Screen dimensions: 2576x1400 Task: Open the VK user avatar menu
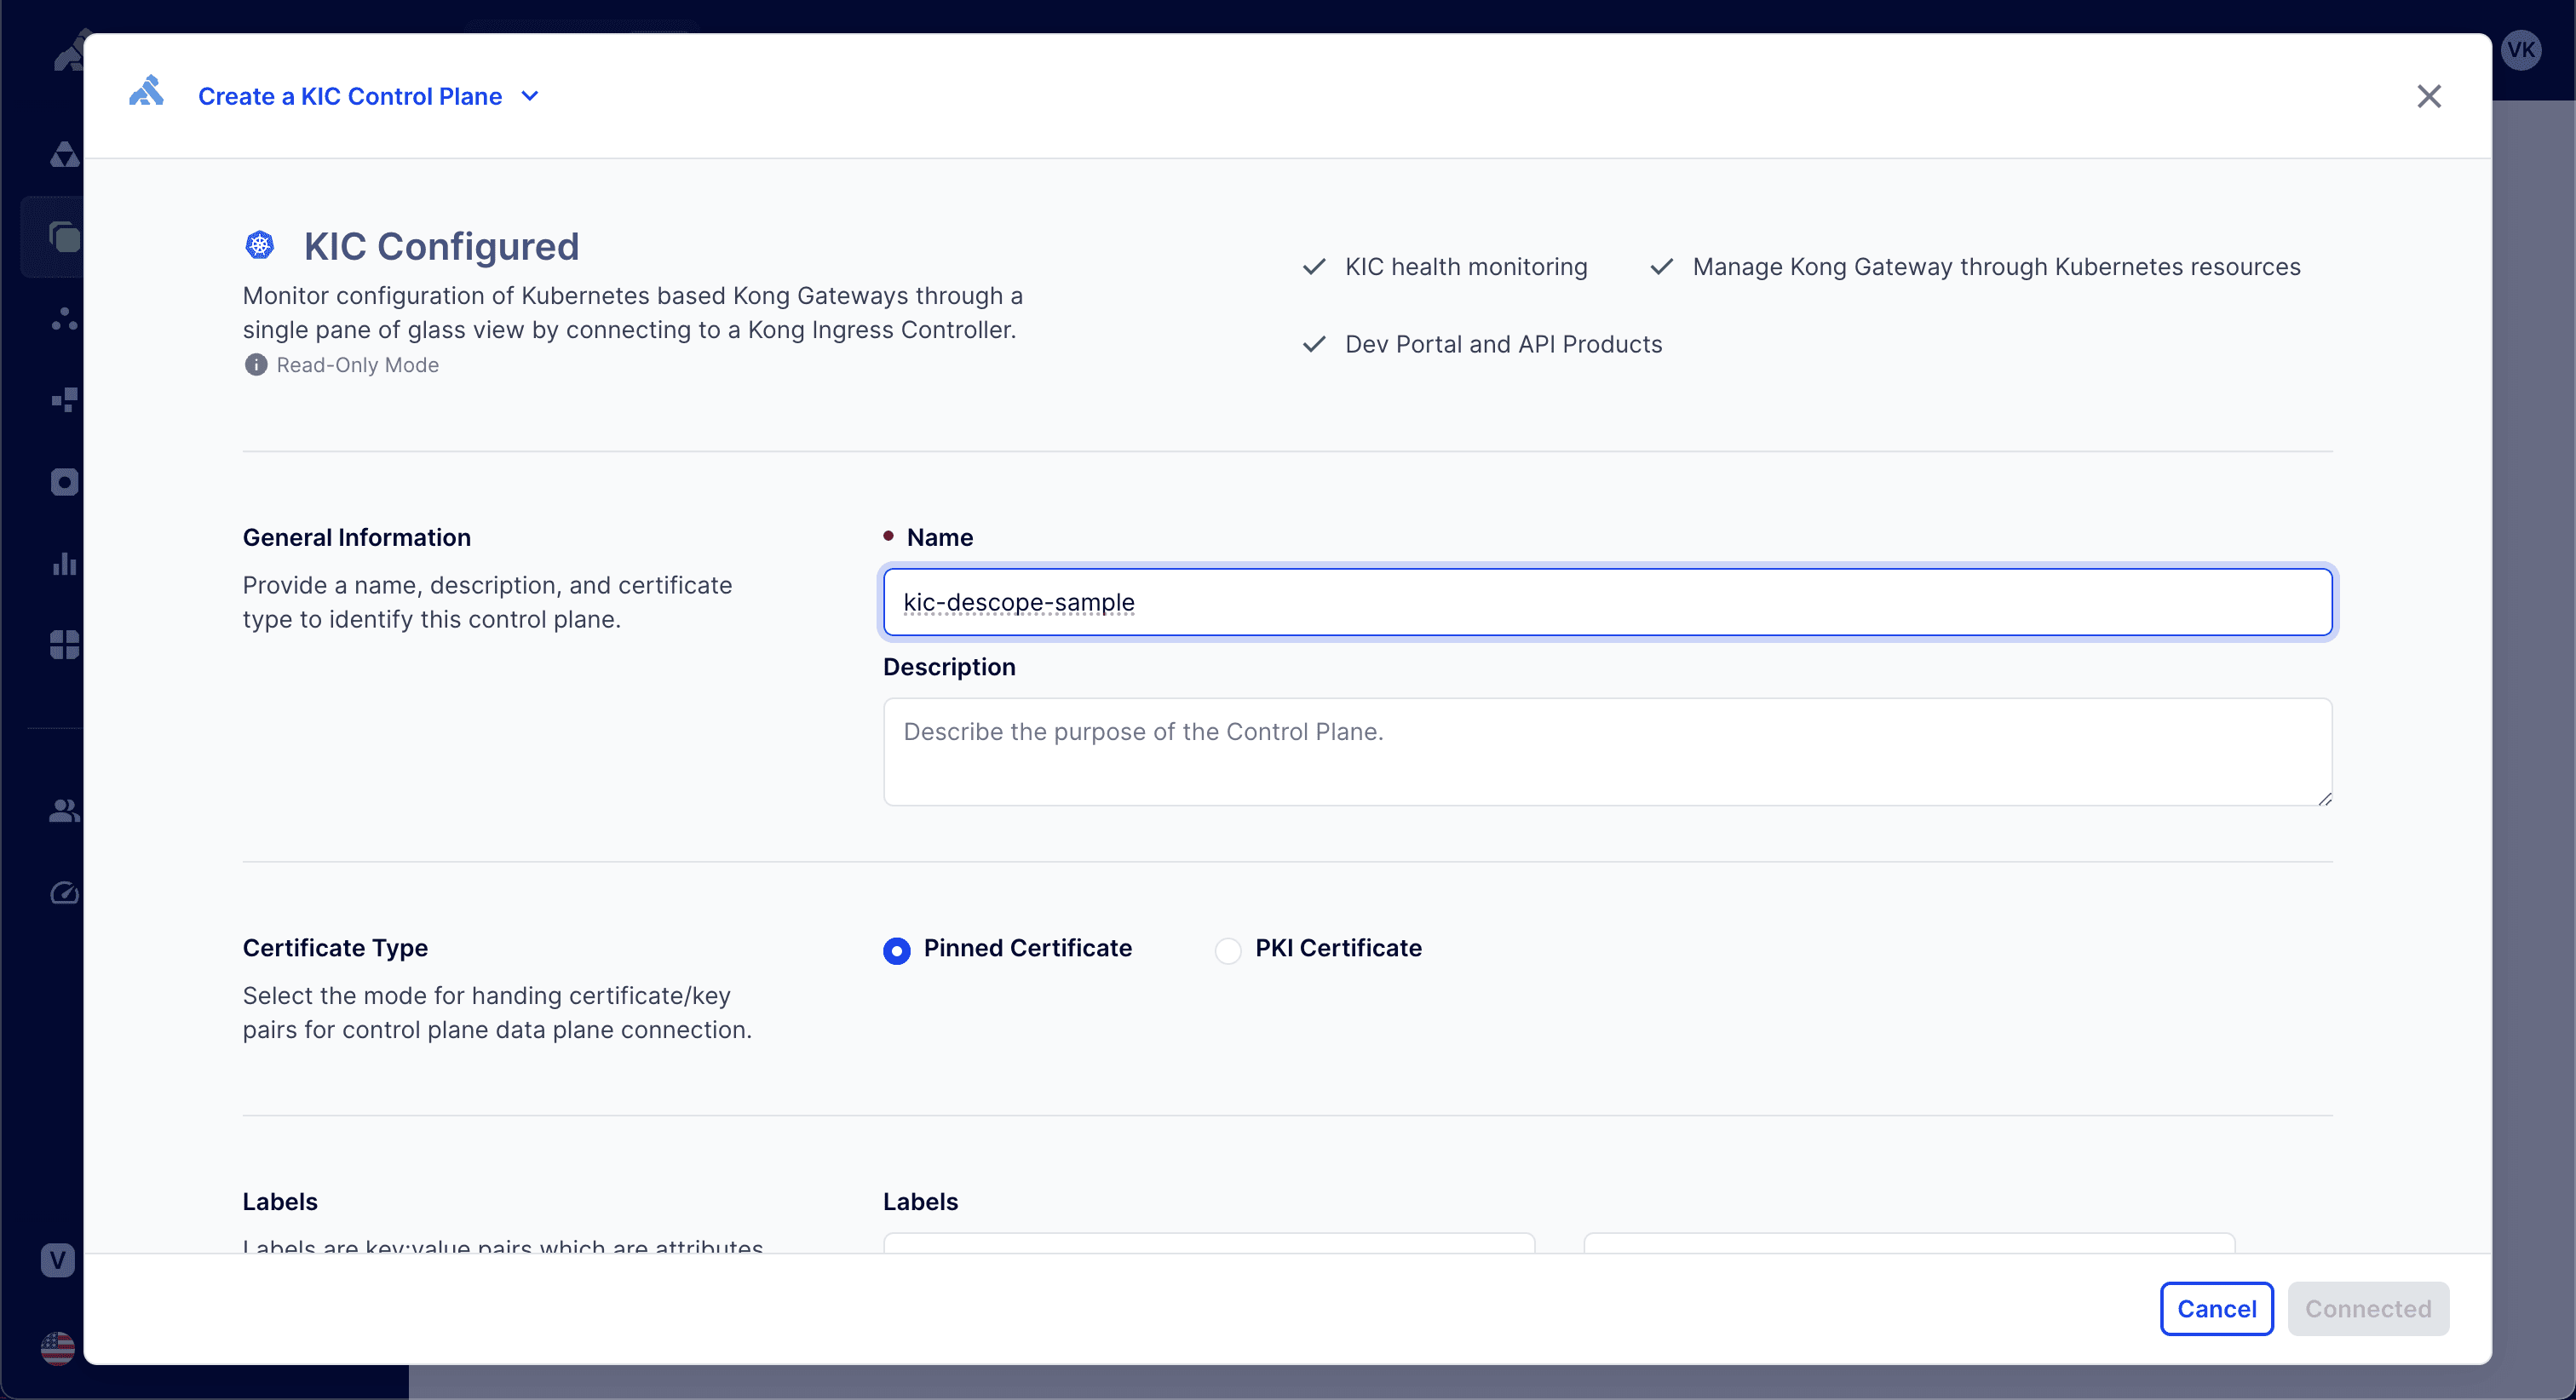2521,50
